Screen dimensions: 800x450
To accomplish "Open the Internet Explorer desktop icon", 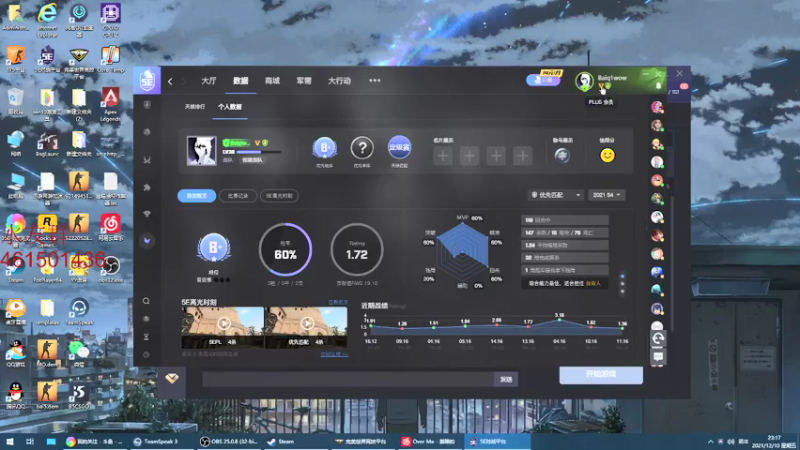I will [x=47, y=20].
